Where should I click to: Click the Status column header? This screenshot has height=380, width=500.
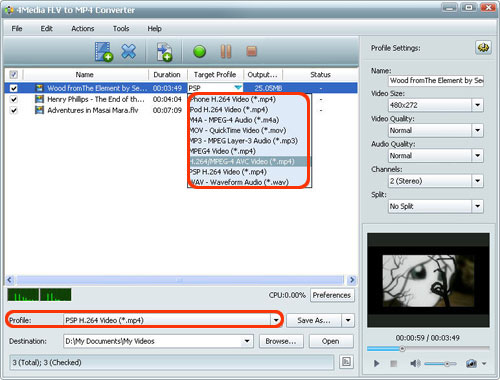(320, 74)
